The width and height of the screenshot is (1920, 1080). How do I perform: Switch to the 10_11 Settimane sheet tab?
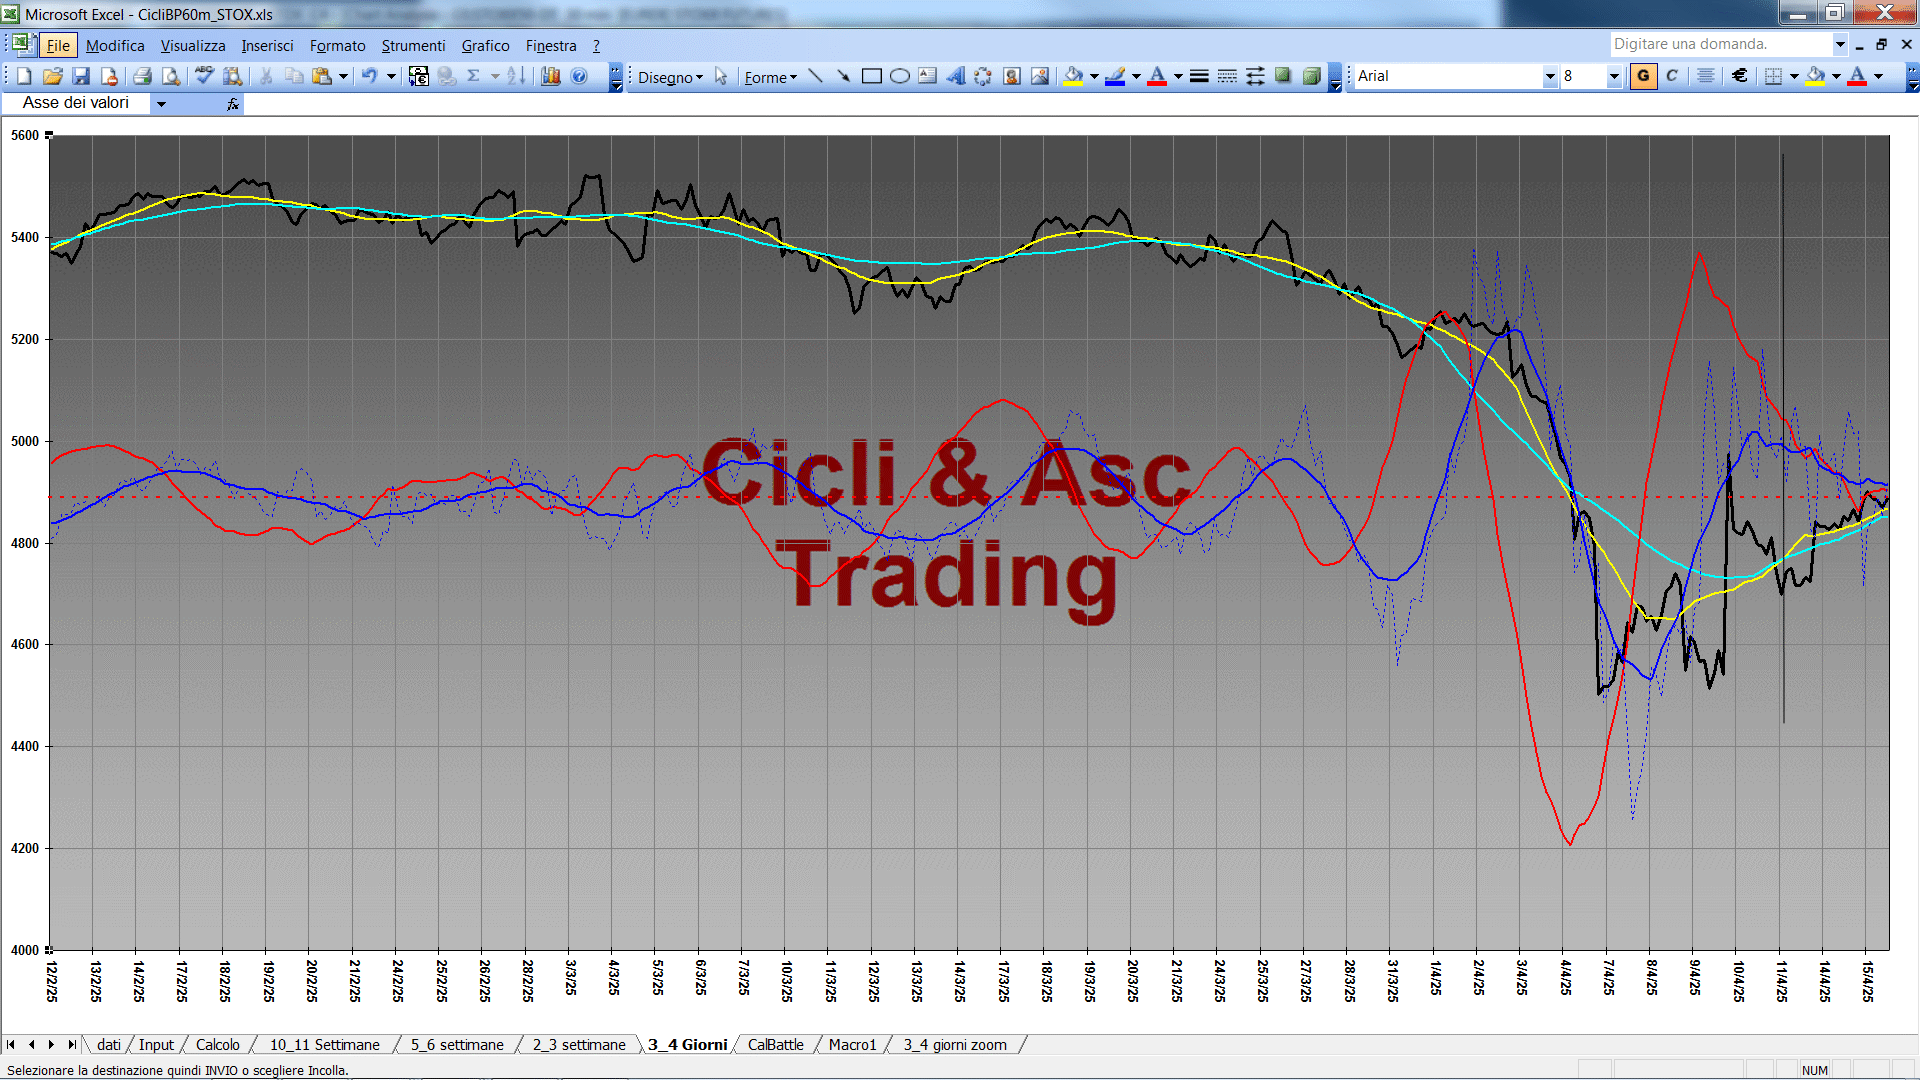pos(324,1044)
